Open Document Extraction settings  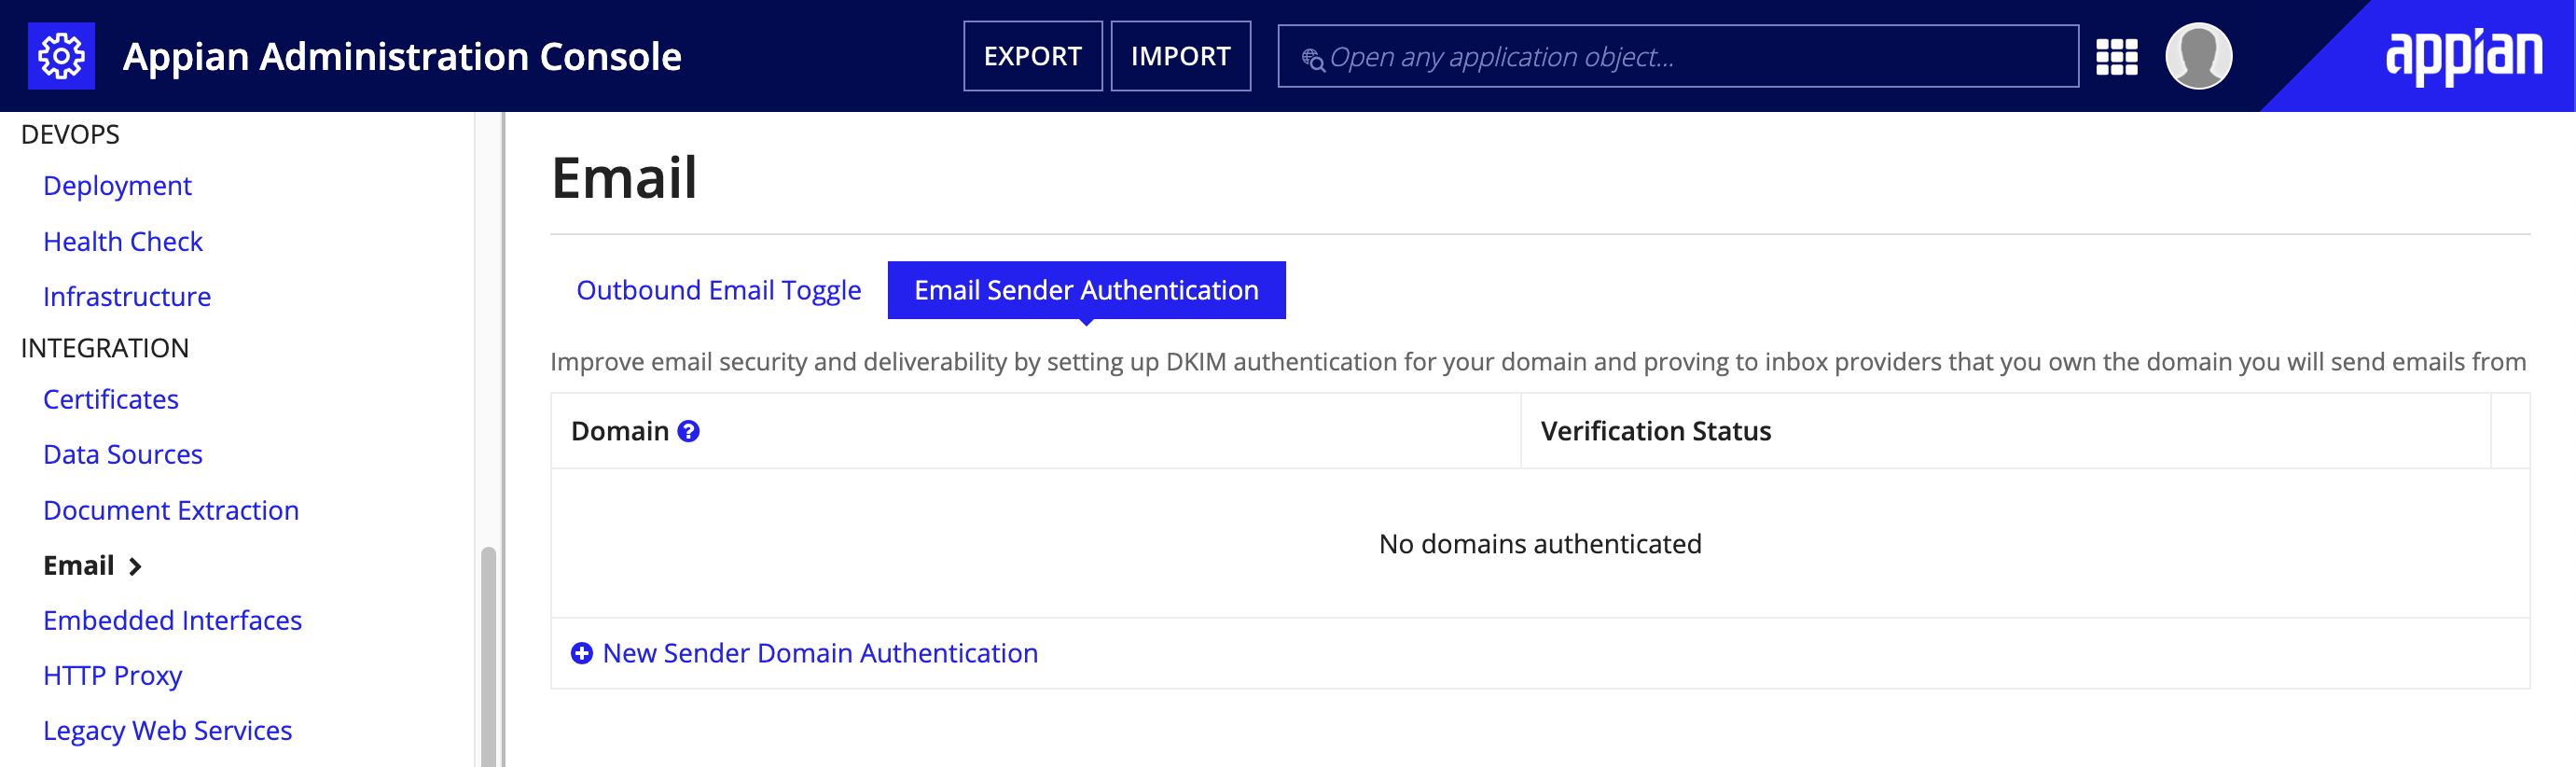pos(171,510)
